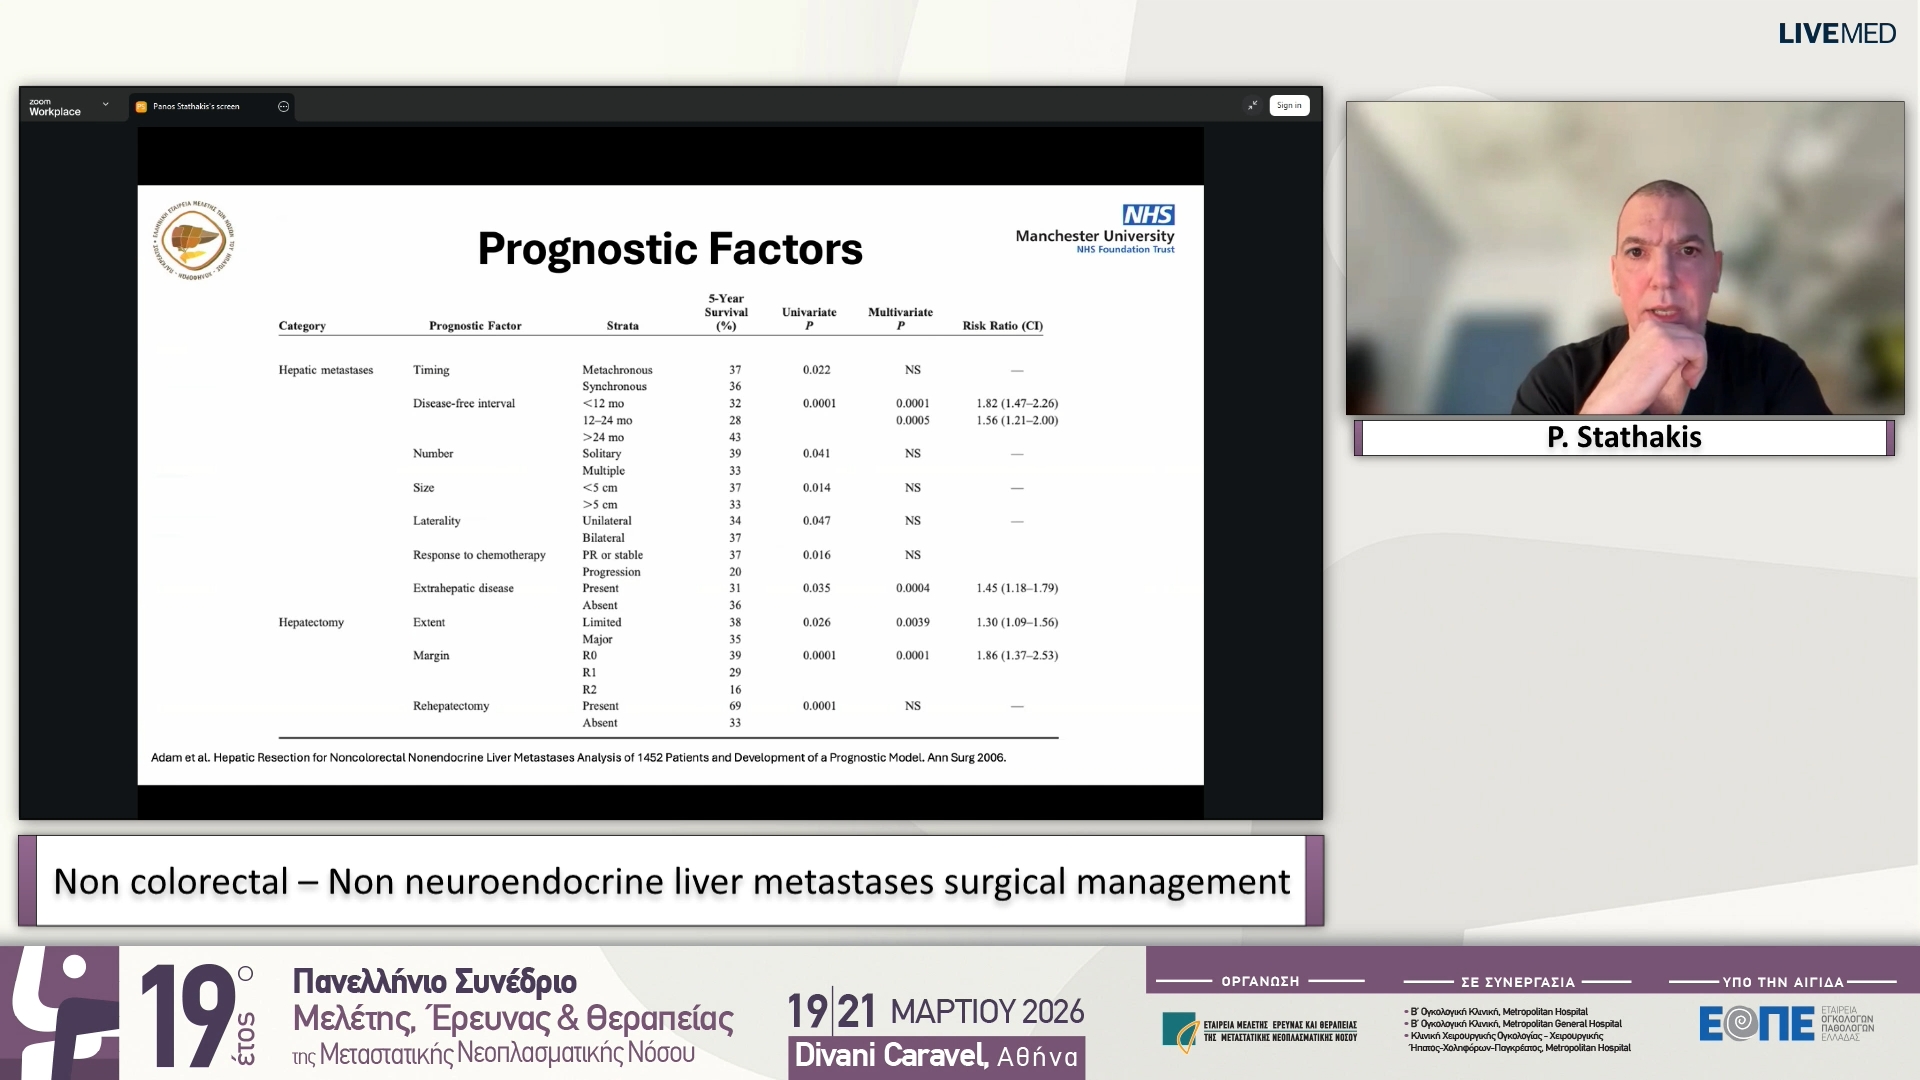Select the Manchester University NHS logo on the slide

[1095, 228]
